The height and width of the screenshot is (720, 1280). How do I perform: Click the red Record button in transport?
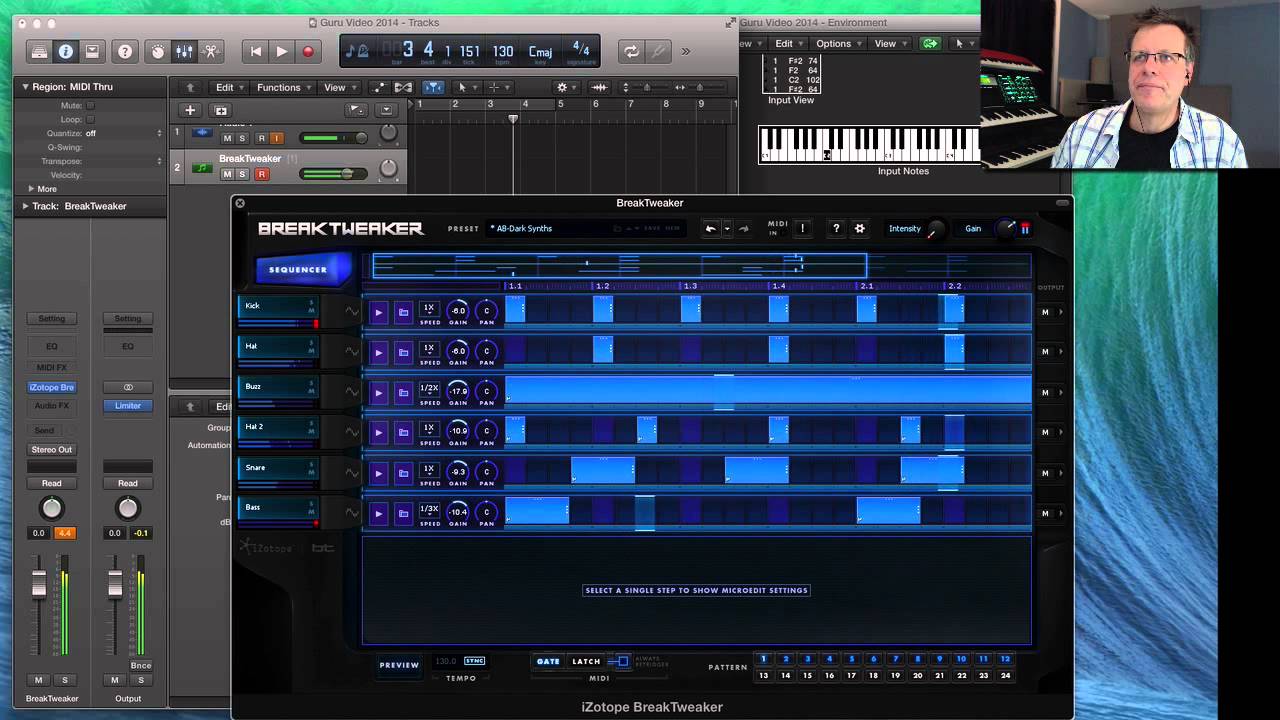[308, 51]
